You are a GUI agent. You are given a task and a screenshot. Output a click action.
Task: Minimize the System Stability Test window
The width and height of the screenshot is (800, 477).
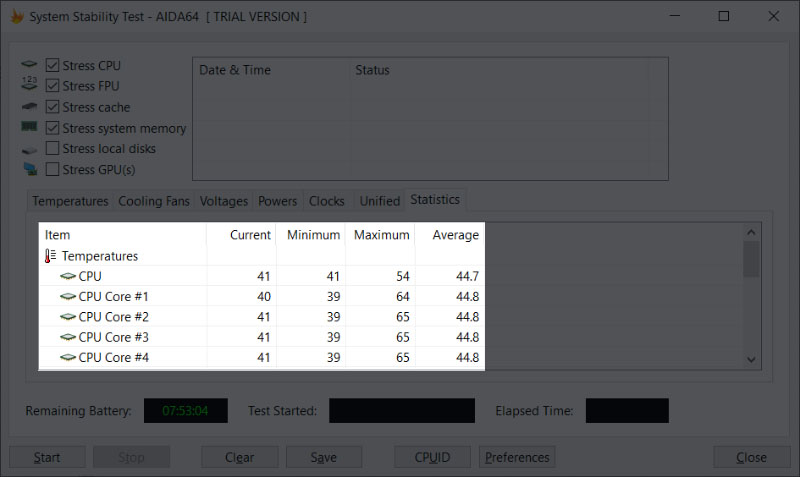pos(675,16)
